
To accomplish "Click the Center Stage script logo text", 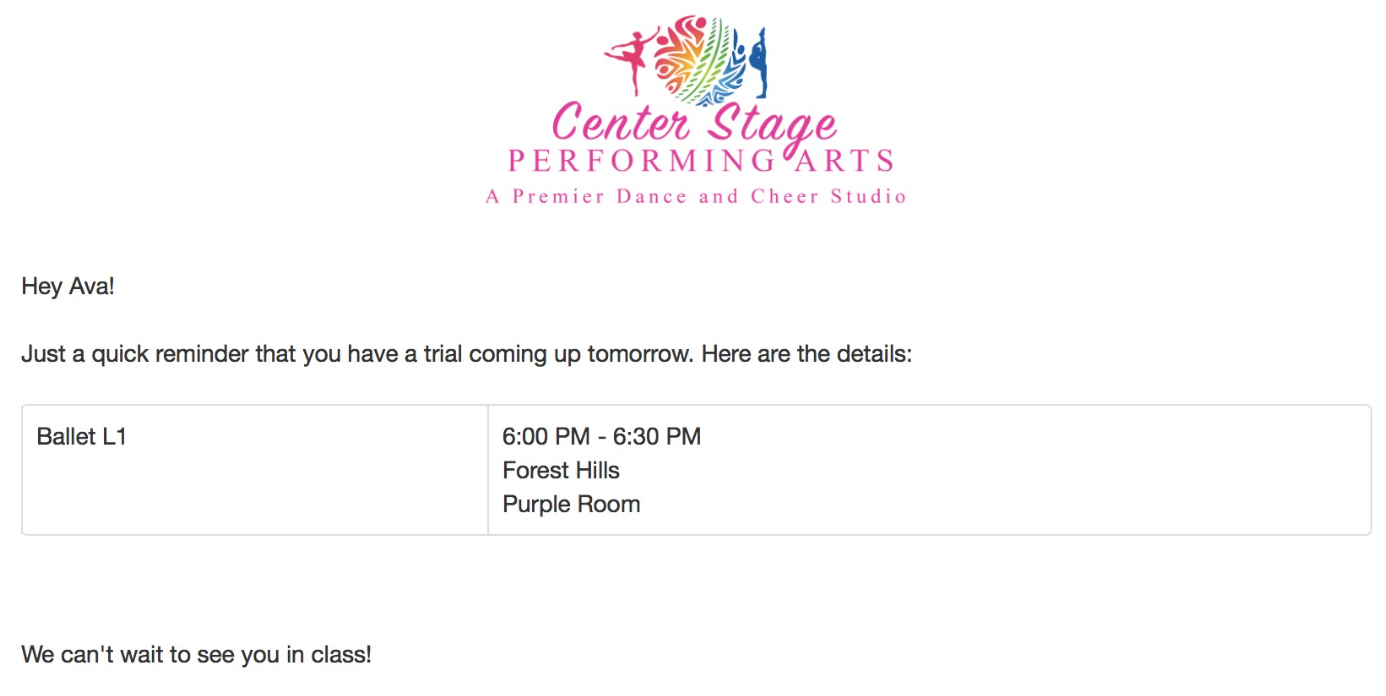I will pos(694,123).
